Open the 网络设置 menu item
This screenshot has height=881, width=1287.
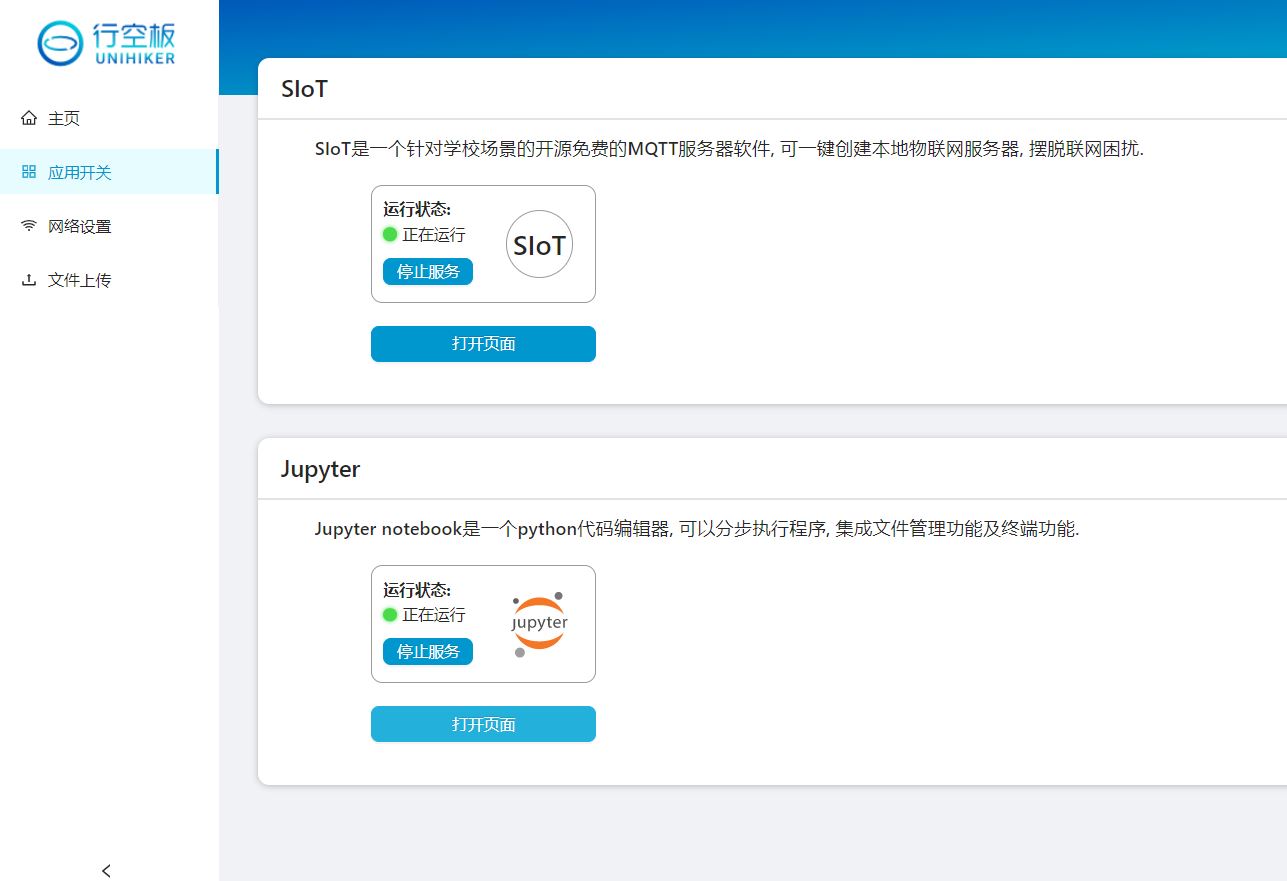(x=109, y=226)
